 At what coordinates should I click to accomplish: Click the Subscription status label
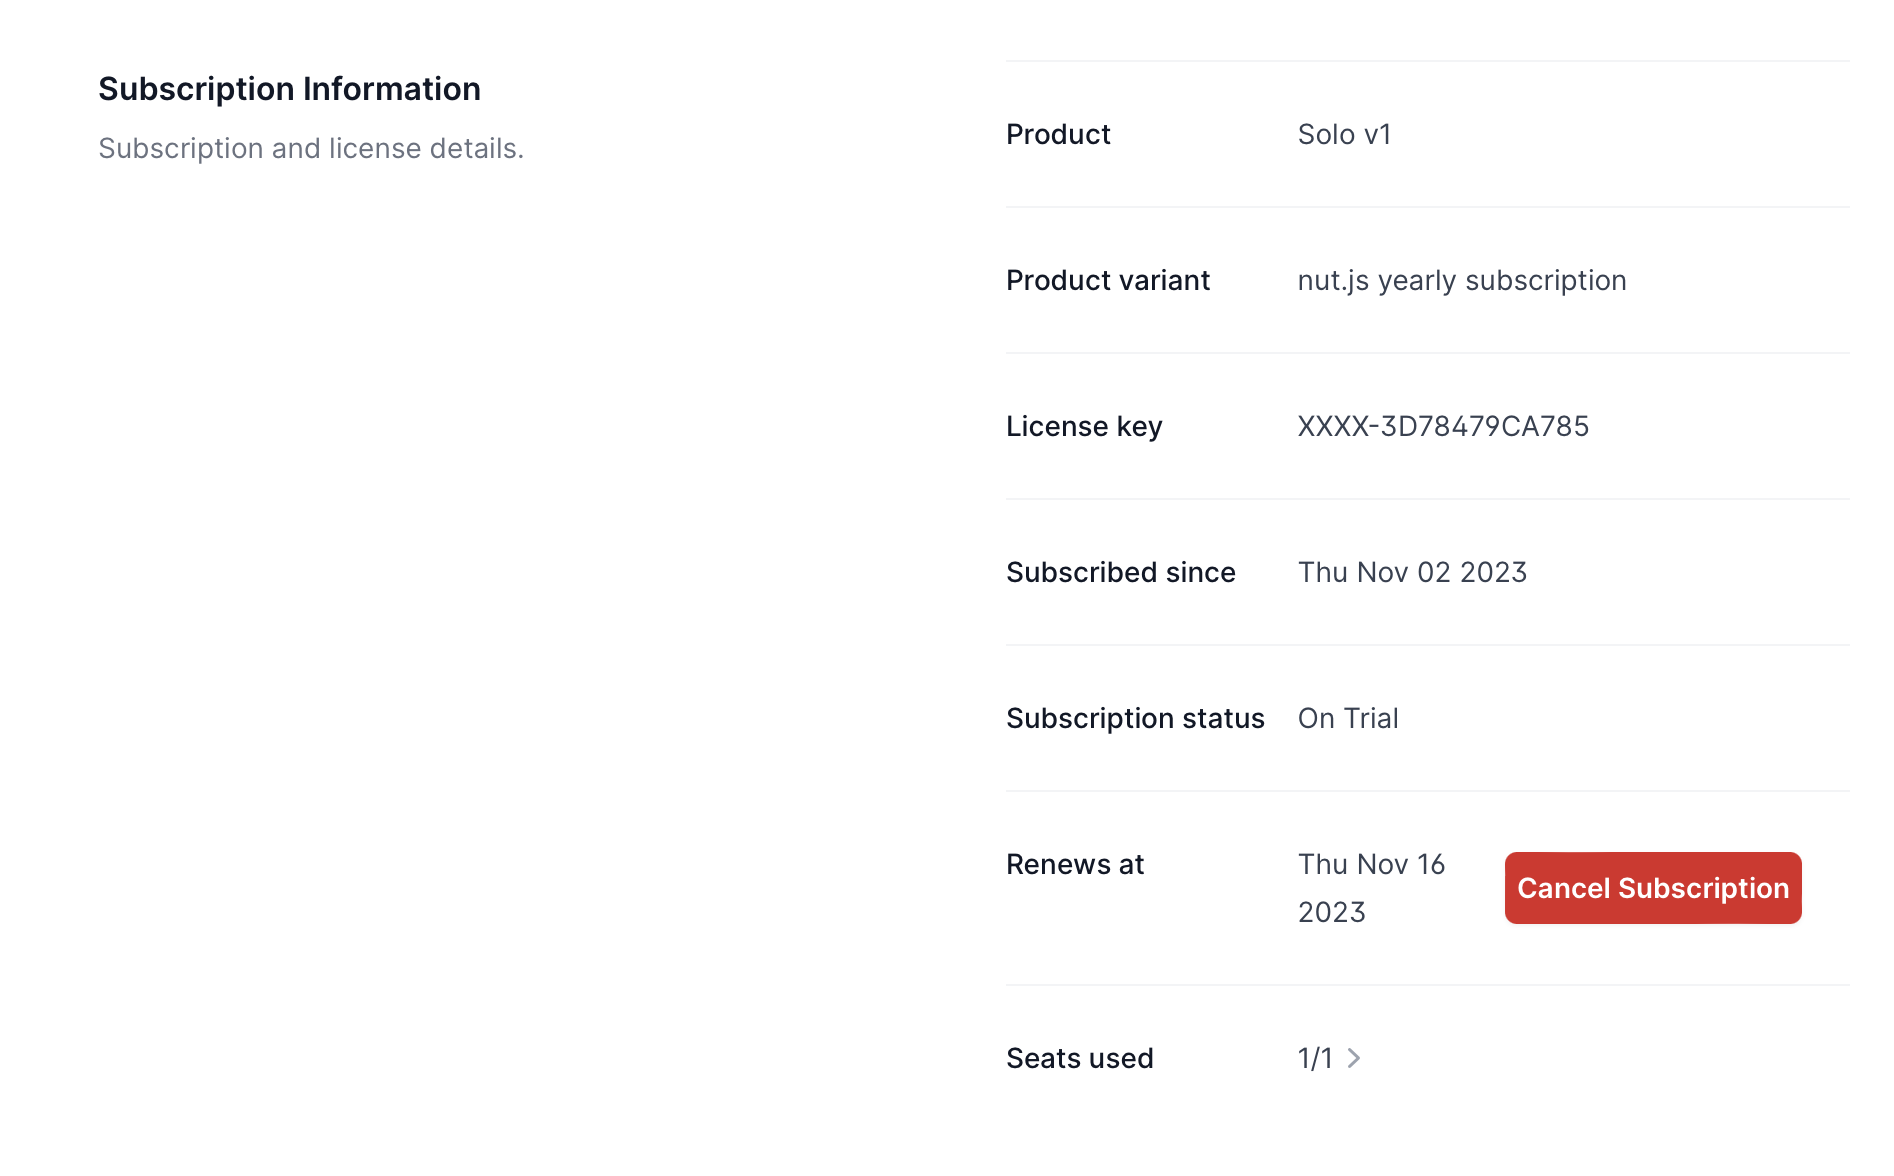(1135, 719)
